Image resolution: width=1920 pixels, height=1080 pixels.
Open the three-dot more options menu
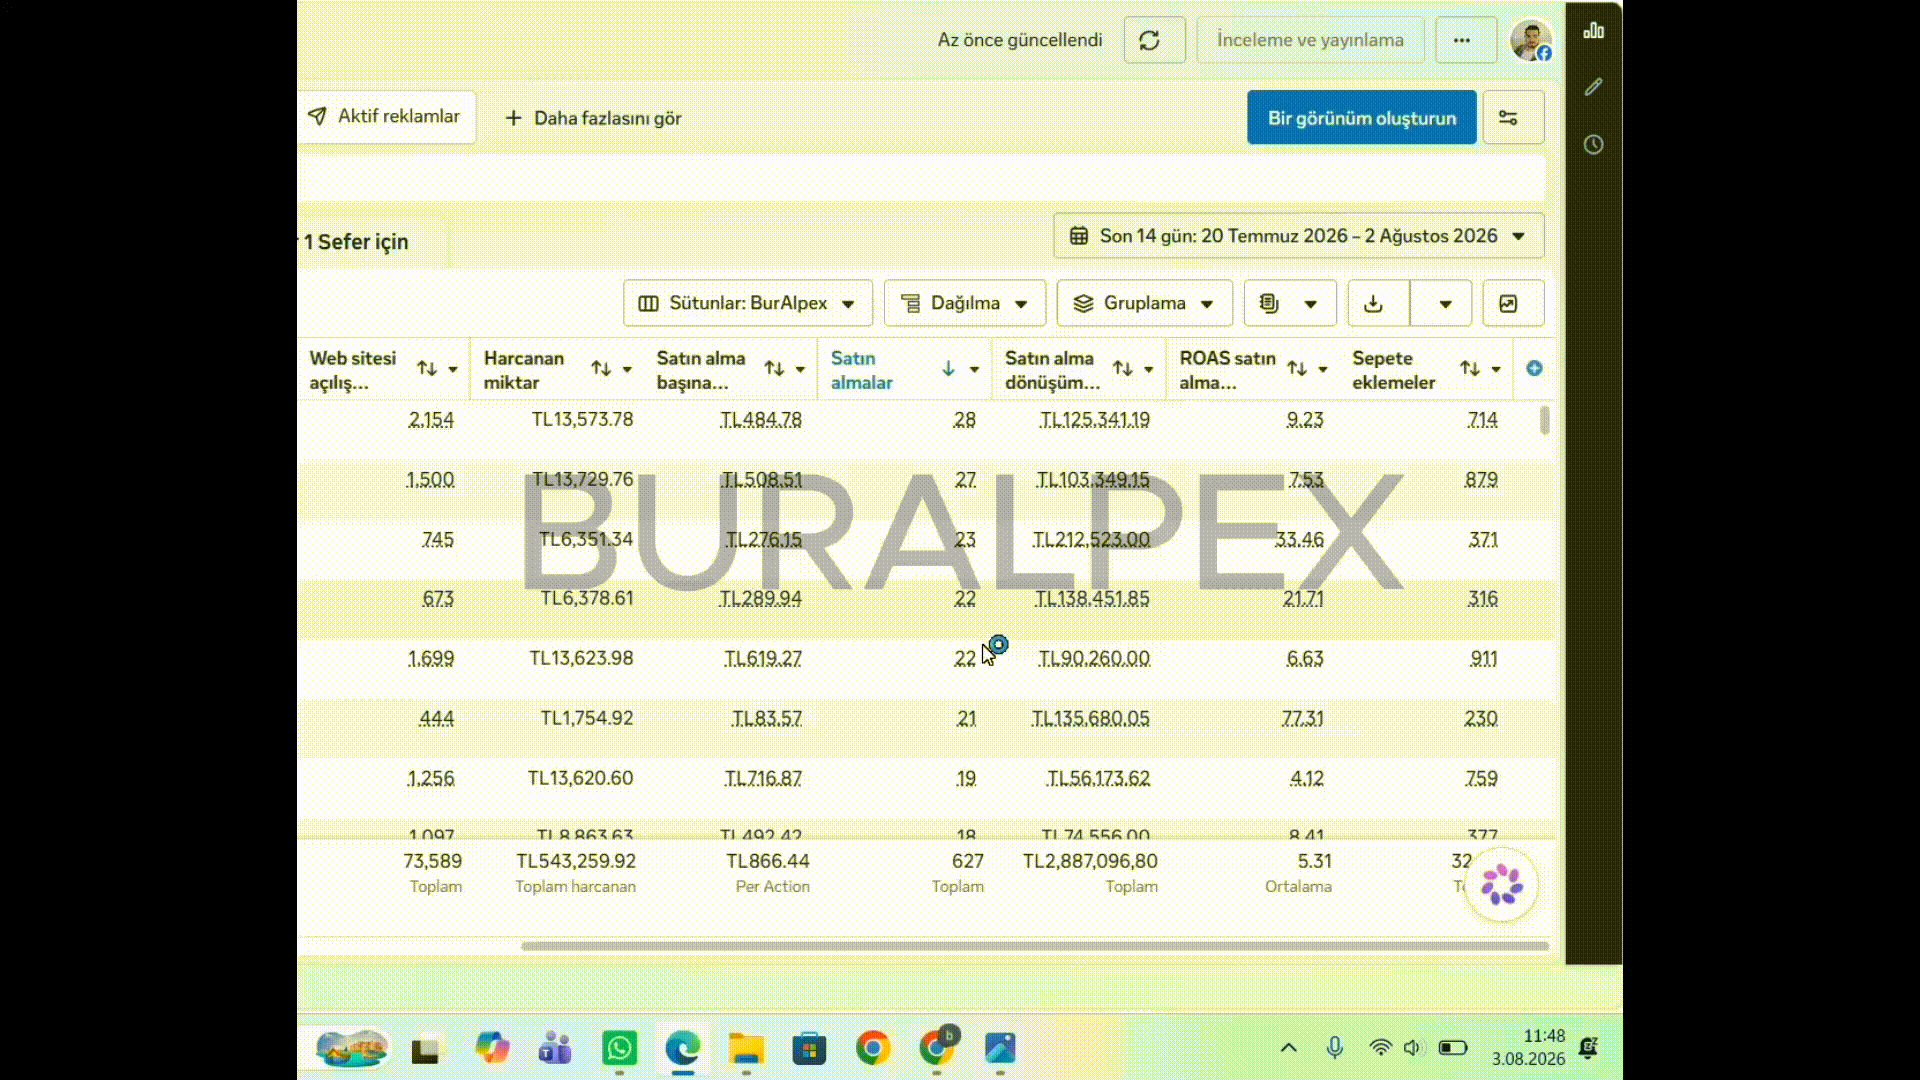1465,40
